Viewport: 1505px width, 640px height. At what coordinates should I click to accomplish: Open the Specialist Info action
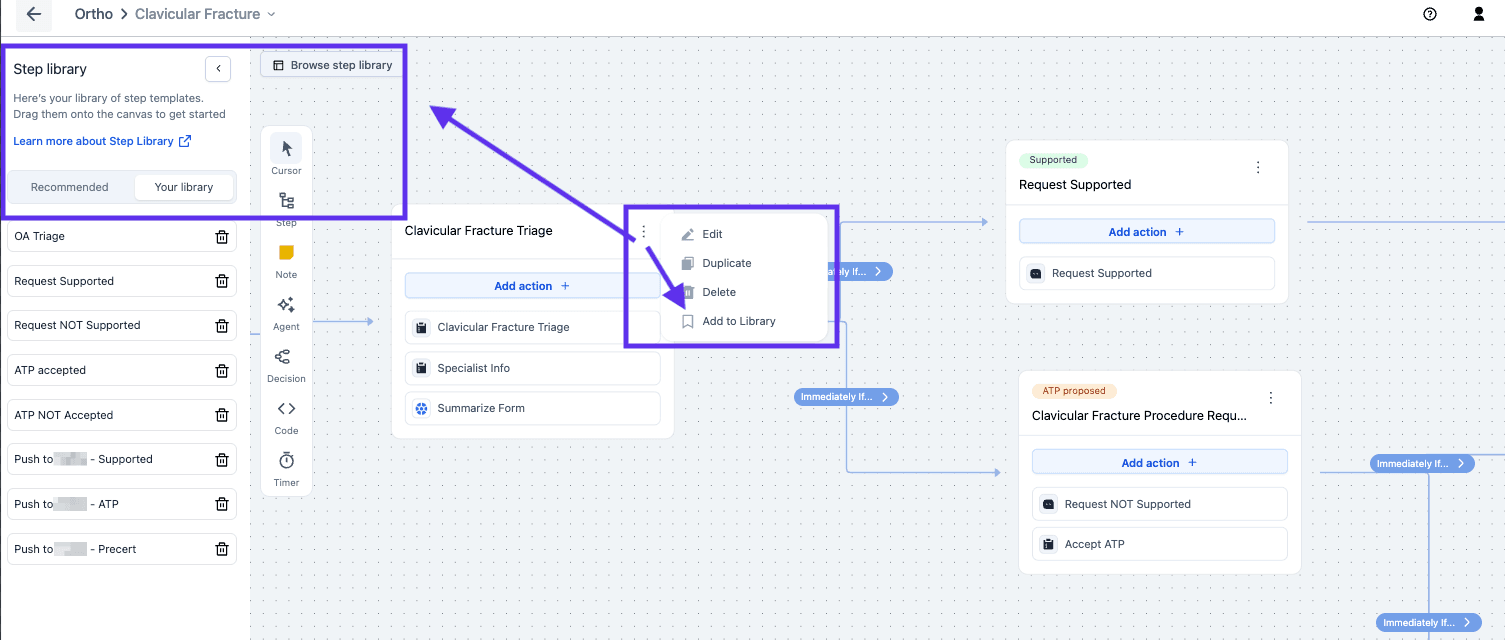pos(532,368)
